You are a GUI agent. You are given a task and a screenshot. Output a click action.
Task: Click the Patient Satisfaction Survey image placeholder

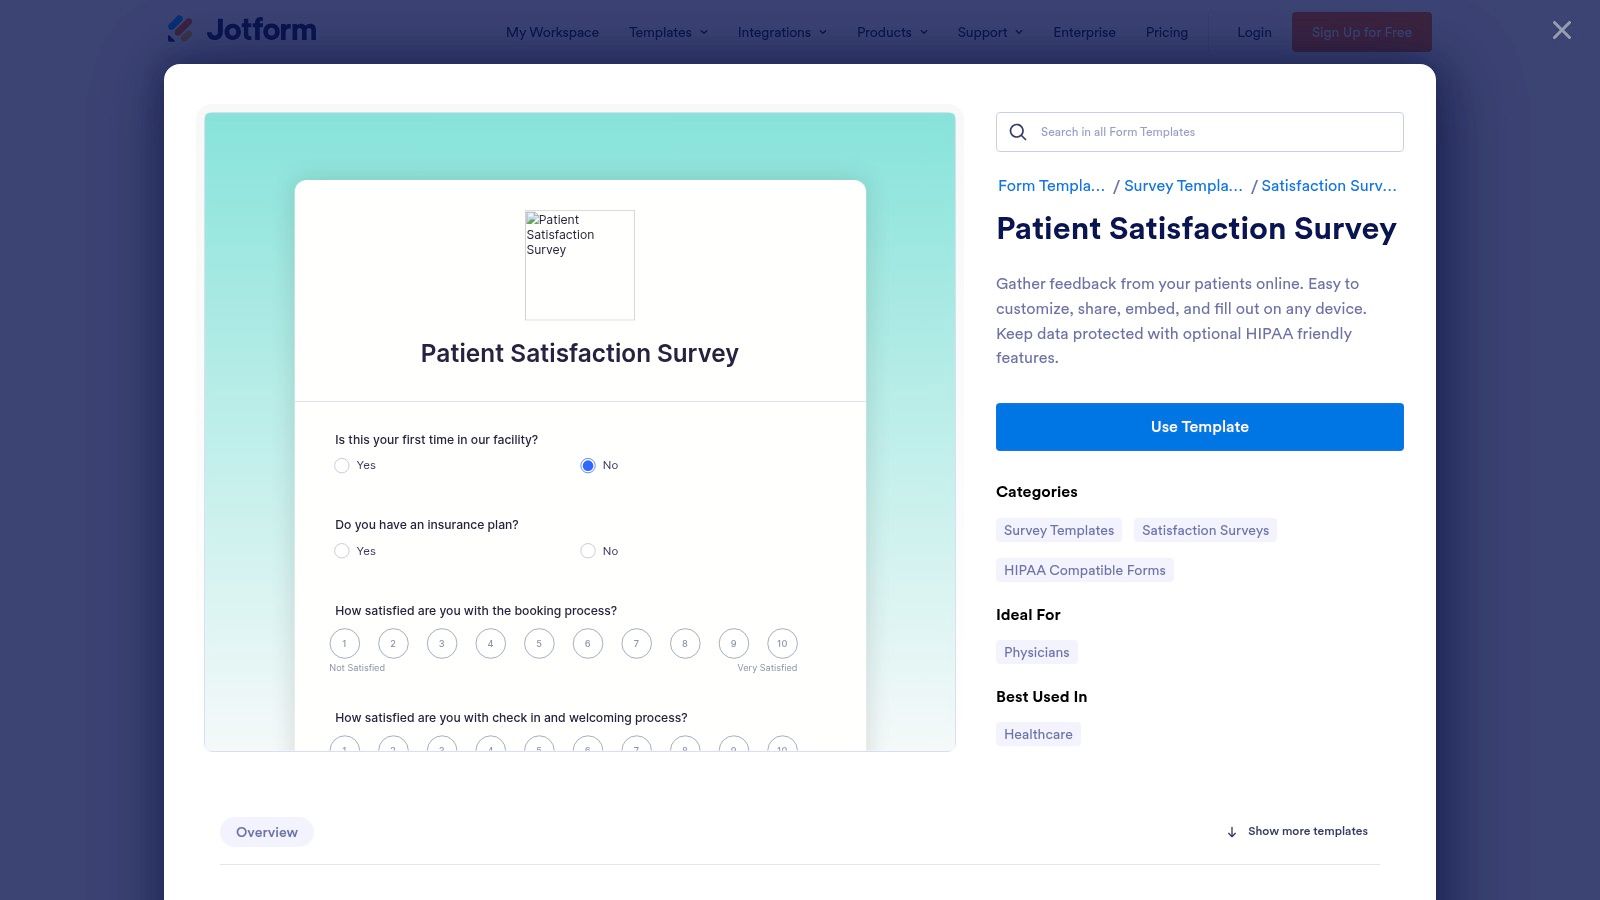pos(580,264)
